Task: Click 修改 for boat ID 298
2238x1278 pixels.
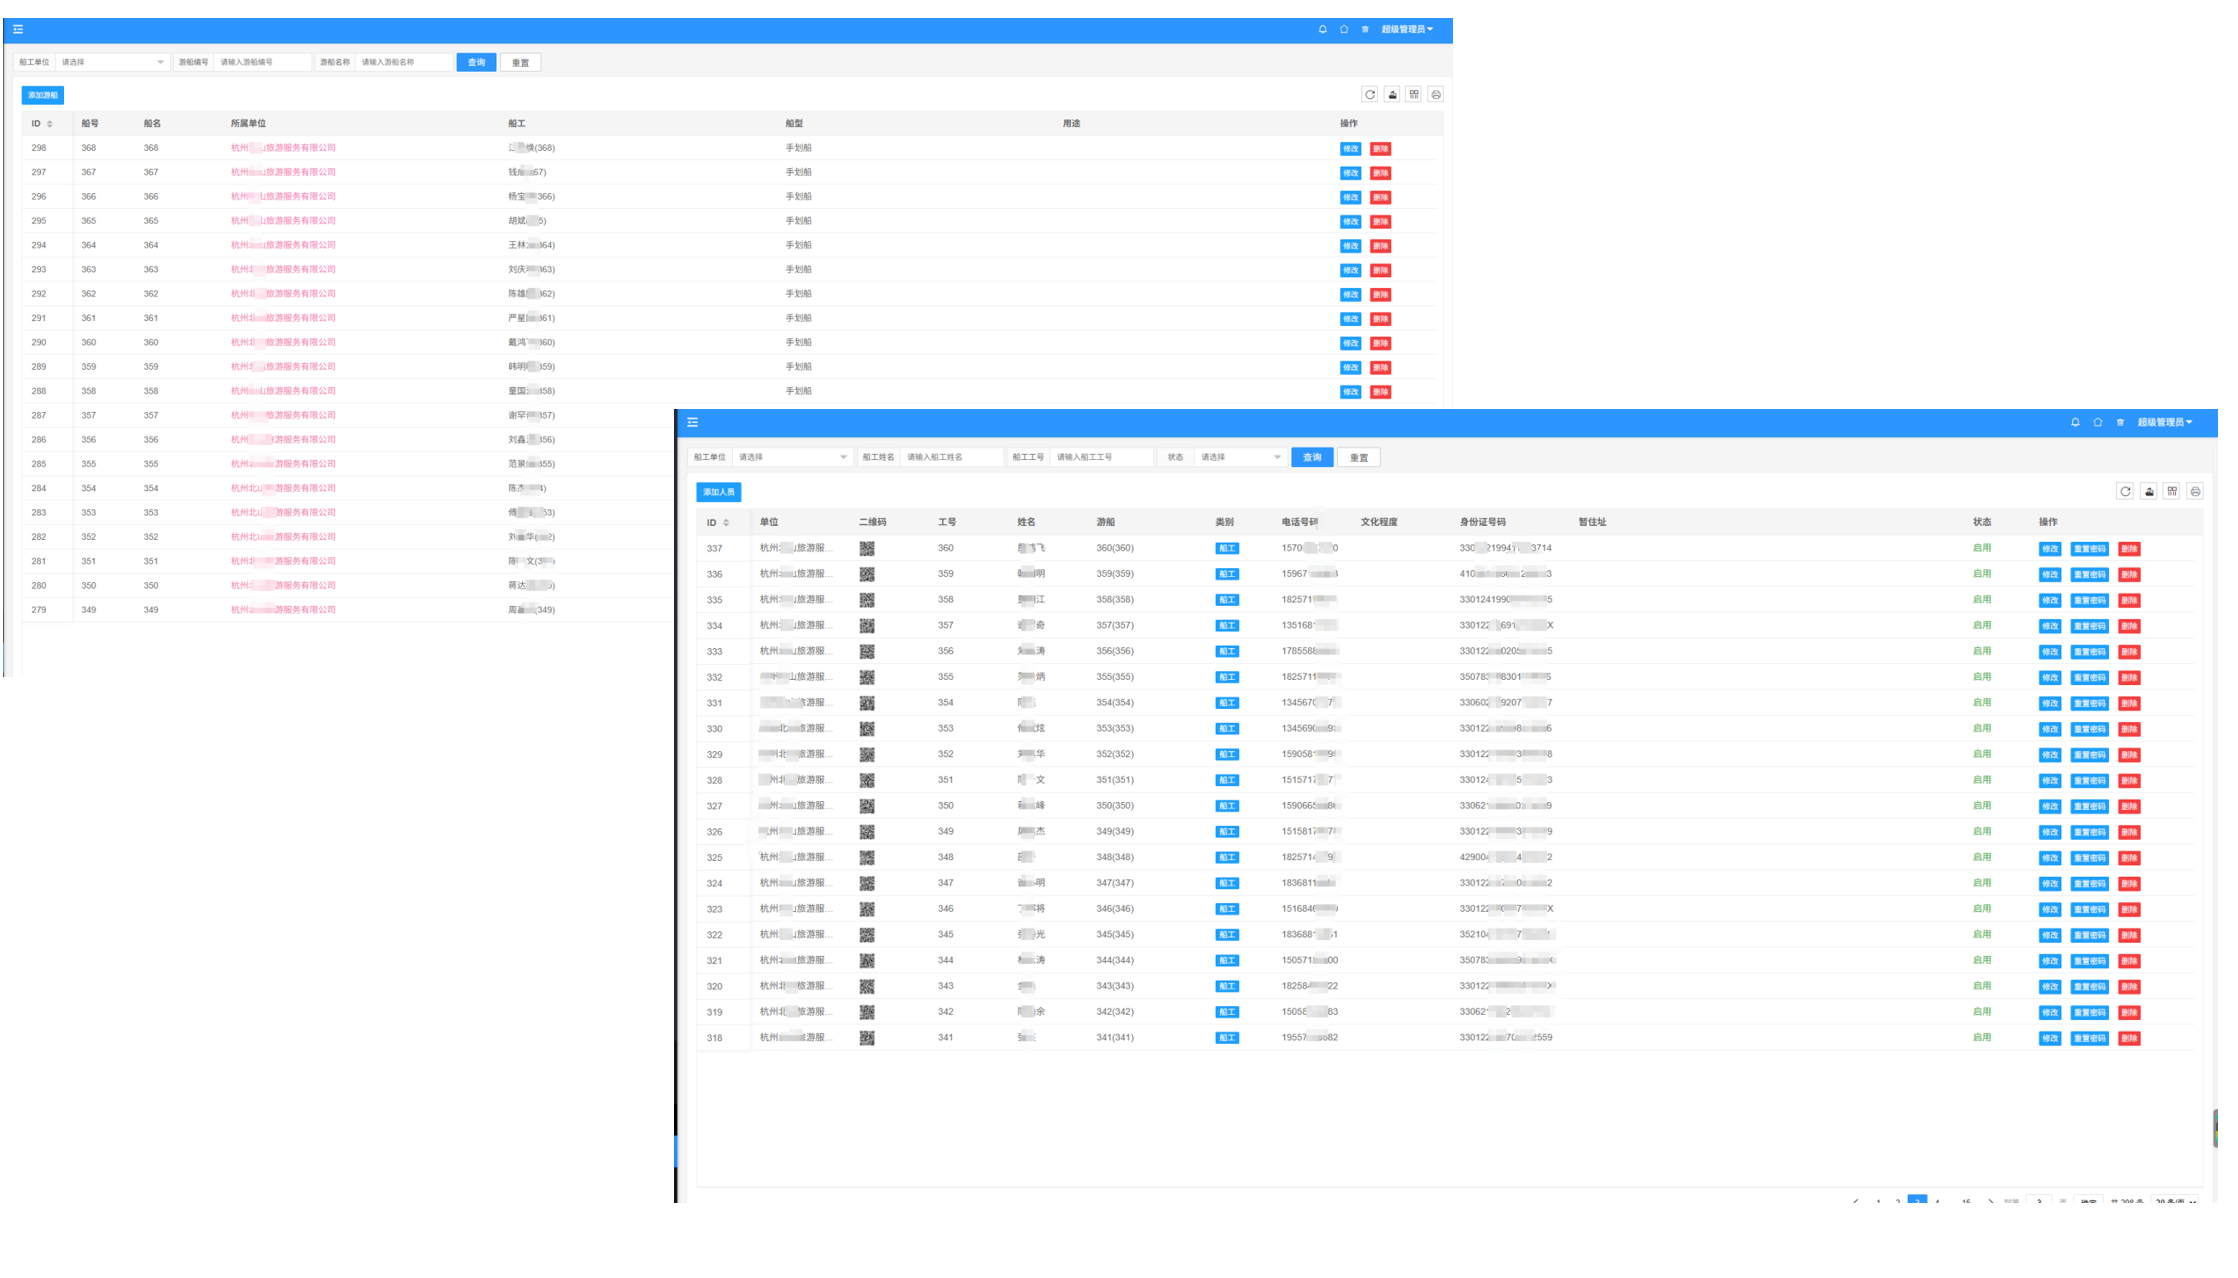Action: (x=1350, y=149)
